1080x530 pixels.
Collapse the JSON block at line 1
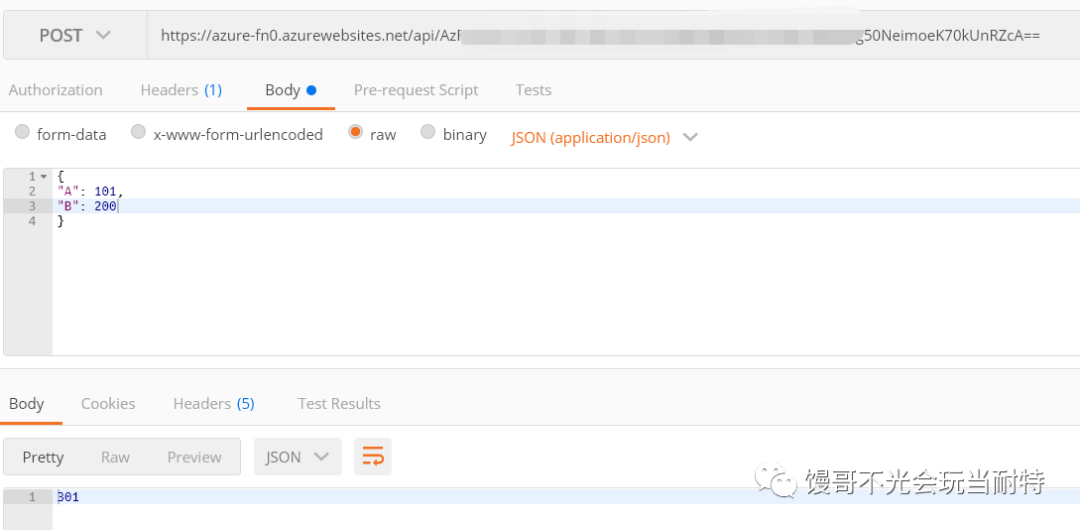click(43, 177)
